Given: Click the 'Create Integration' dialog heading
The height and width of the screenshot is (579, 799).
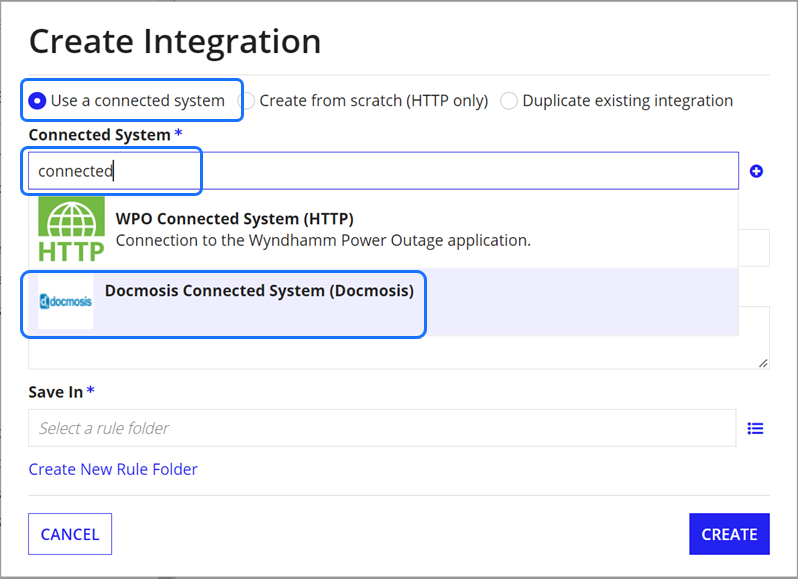Looking at the screenshot, I should click(x=175, y=41).
